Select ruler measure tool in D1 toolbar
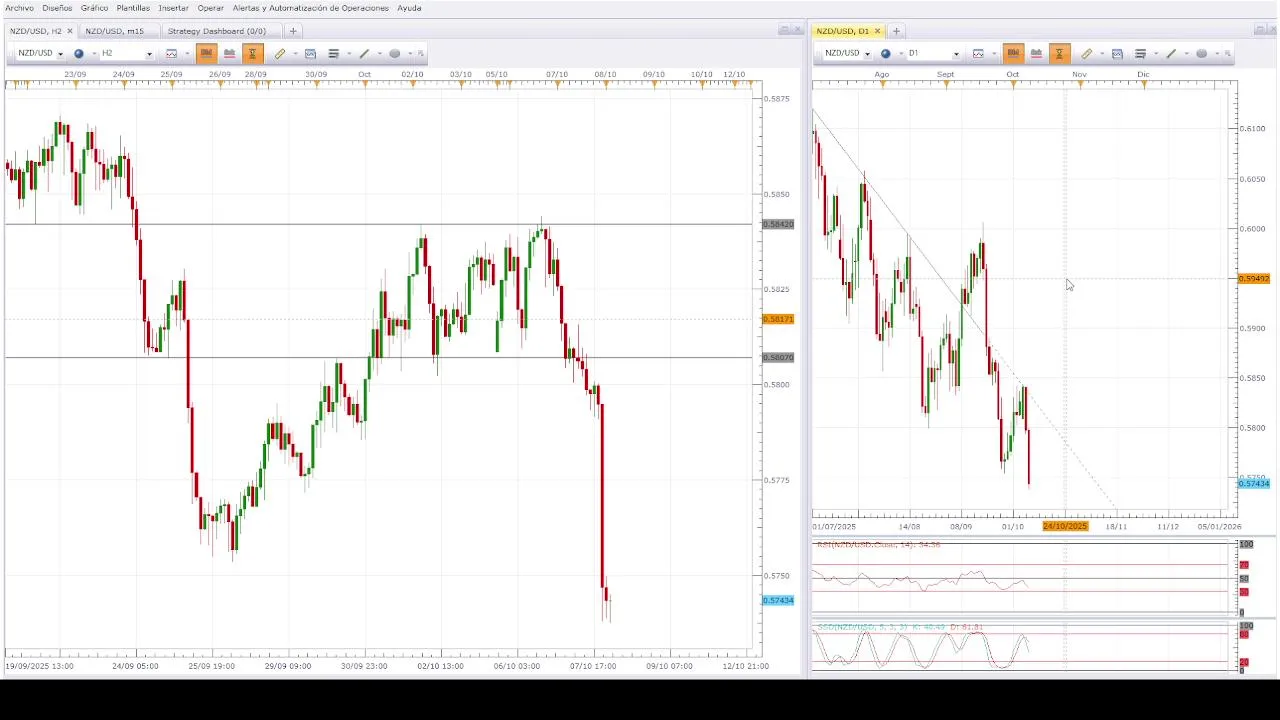 (x=1086, y=54)
